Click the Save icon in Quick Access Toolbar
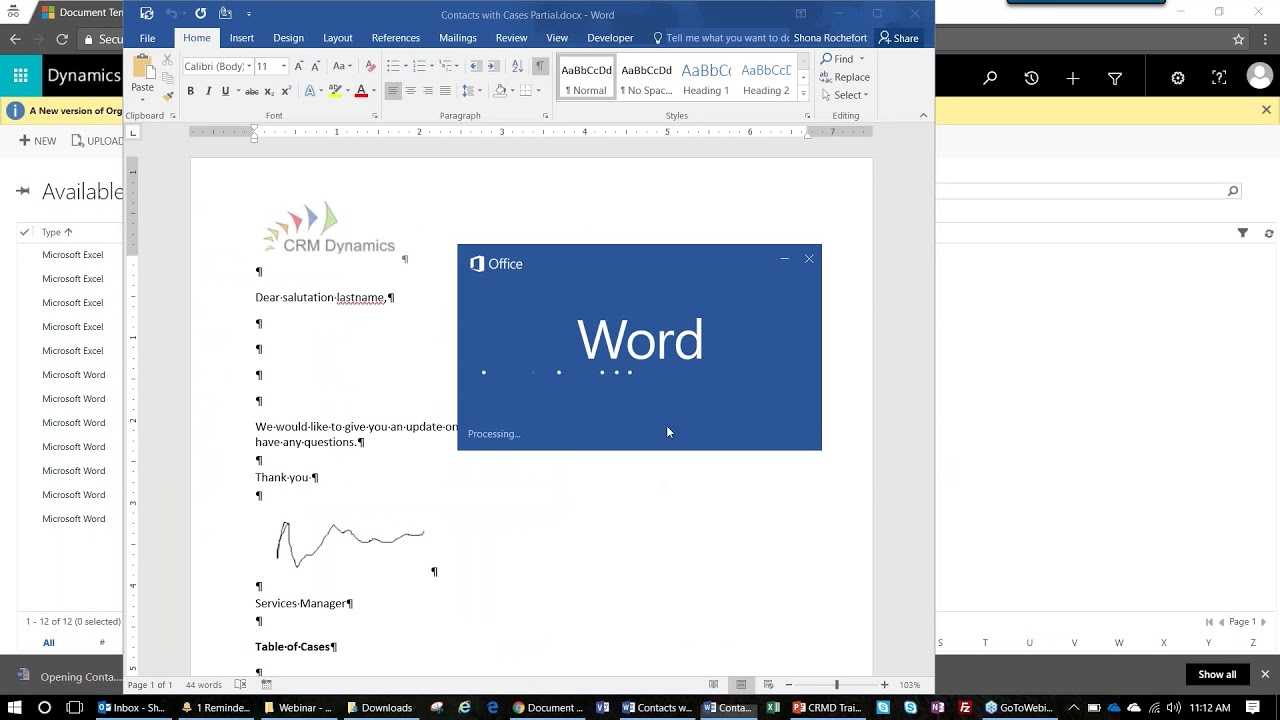 tap(147, 14)
